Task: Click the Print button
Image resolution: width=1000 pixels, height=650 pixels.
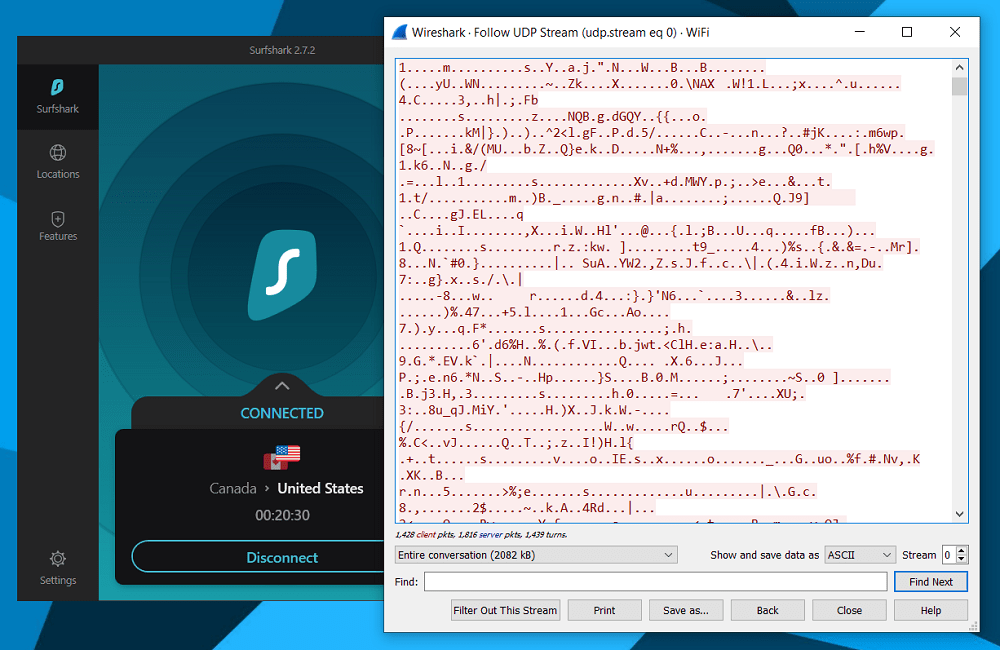Action: (604, 610)
